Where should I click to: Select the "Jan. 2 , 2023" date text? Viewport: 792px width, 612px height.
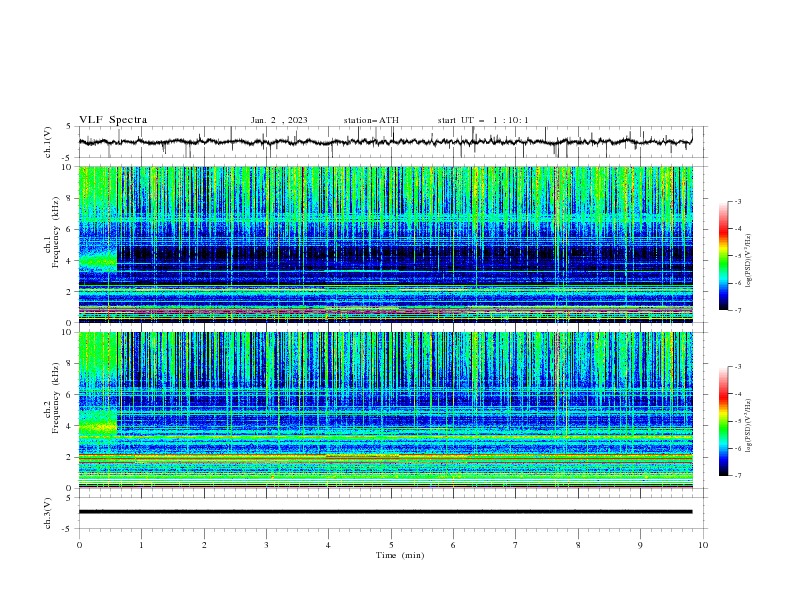279,120
